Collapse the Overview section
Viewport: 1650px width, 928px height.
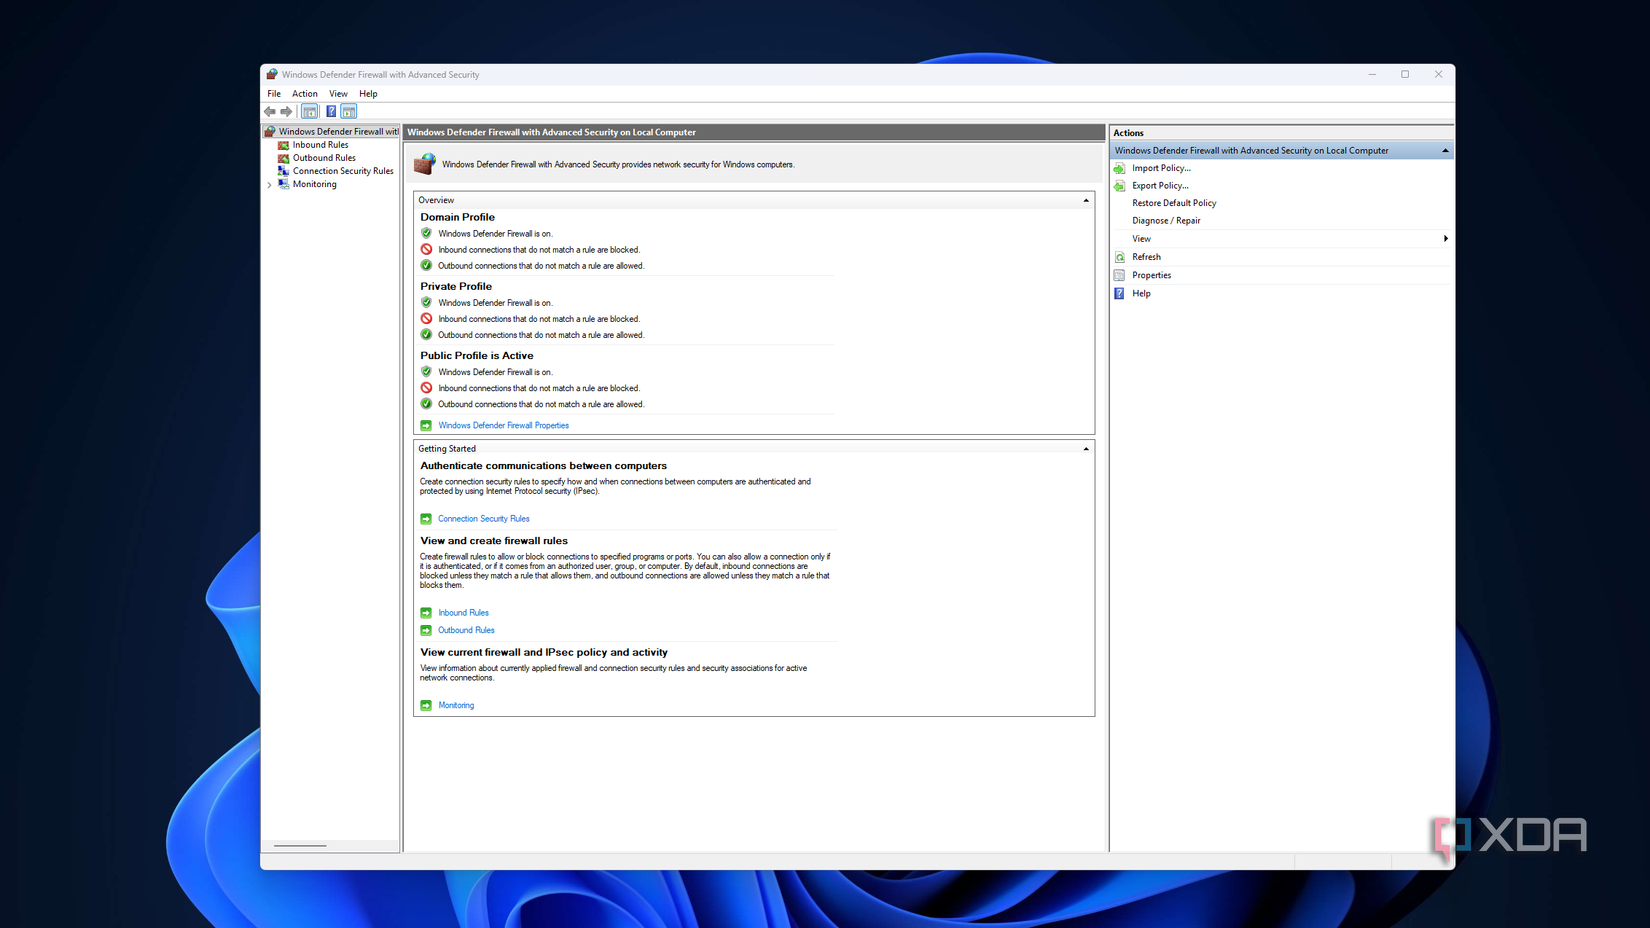point(1086,200)
